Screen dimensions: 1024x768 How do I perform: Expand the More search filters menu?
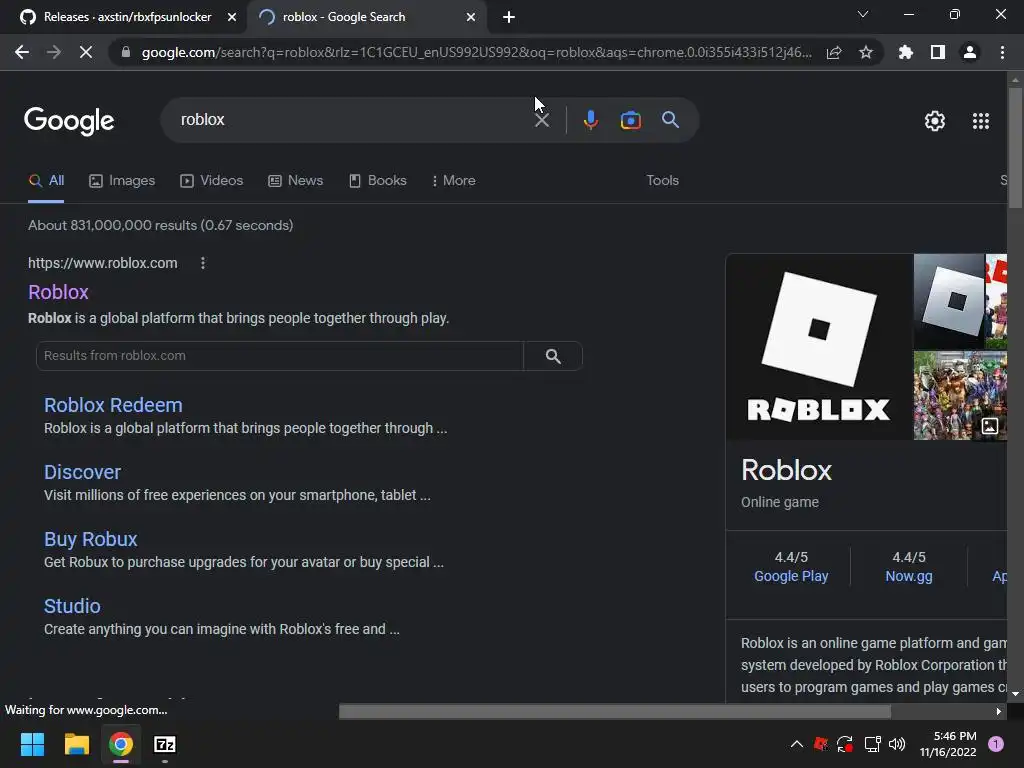click(453, 181)
